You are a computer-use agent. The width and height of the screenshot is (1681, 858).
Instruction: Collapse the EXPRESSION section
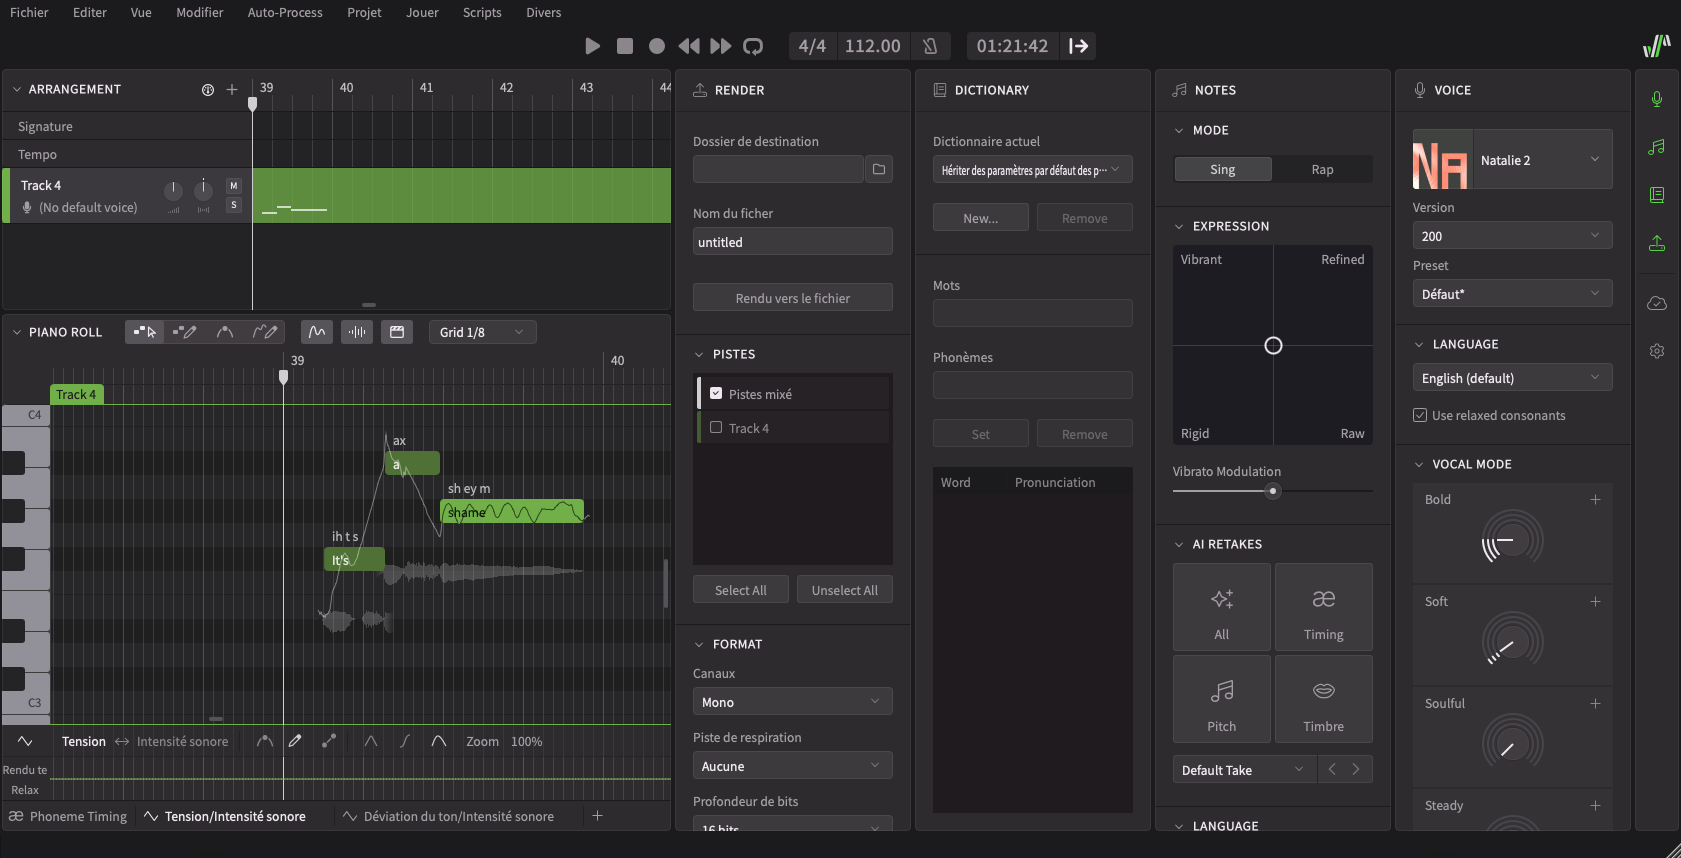pos(1179,227)
